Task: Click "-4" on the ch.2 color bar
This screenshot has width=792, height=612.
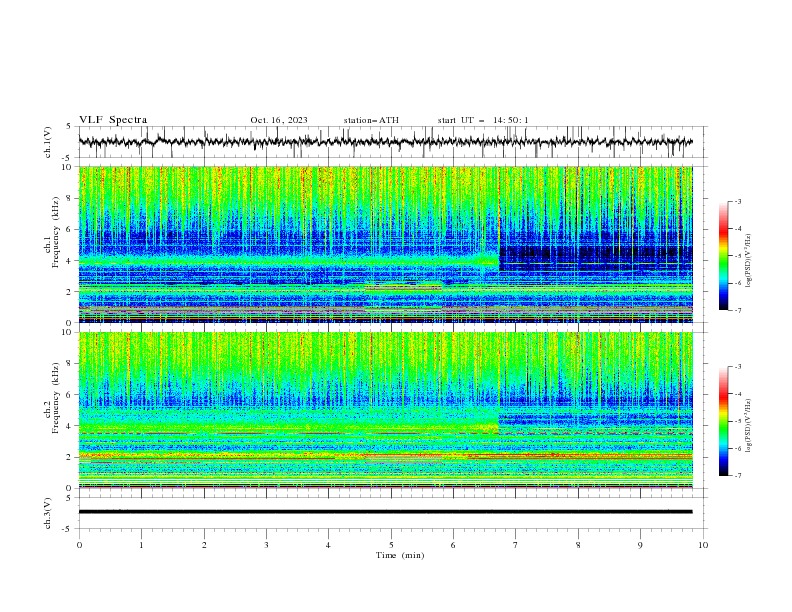Action: click(x=737, y=394)
